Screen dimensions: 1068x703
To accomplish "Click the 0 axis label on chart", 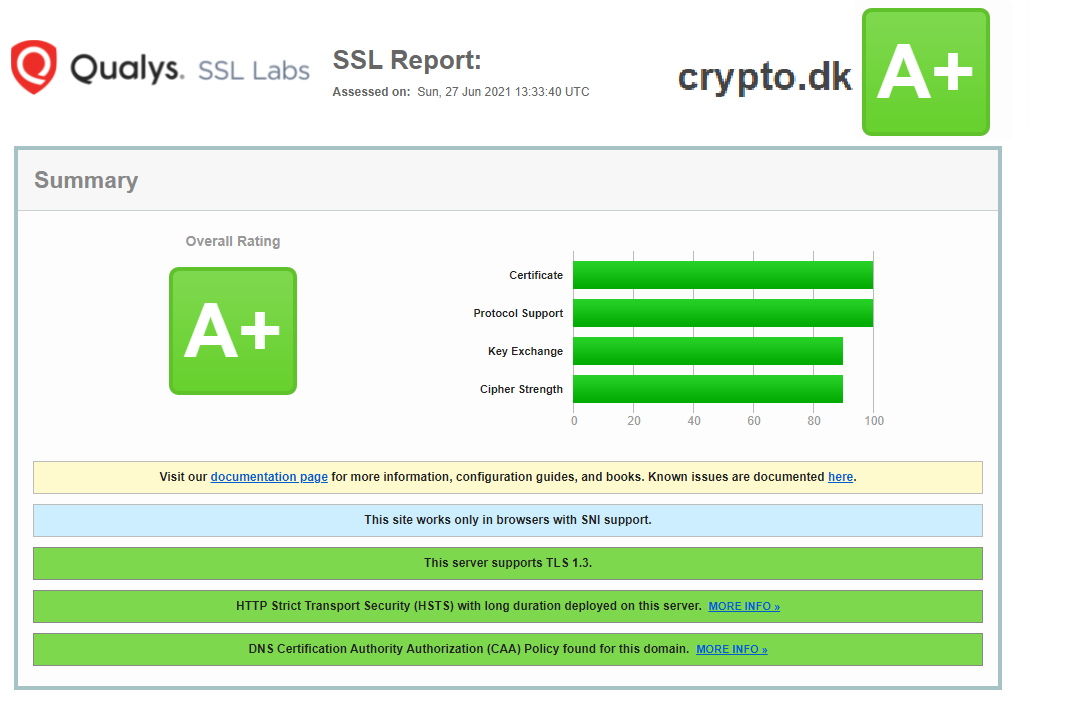I will [574, 421].
